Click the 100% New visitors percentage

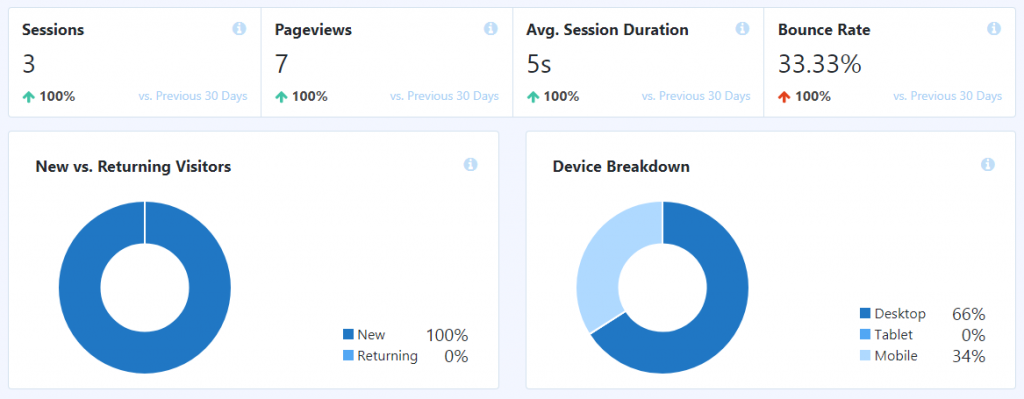pyautogui.click(x=447, y=335)
